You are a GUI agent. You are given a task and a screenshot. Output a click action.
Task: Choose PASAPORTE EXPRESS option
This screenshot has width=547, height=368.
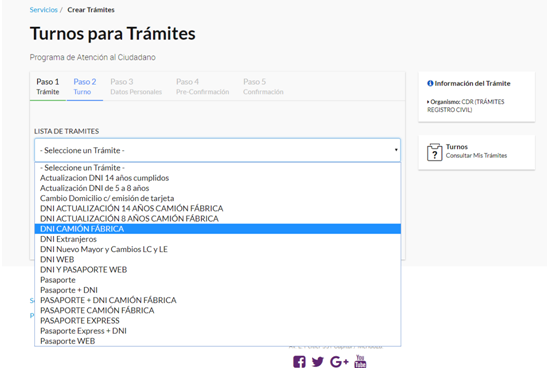coord(218,320)
